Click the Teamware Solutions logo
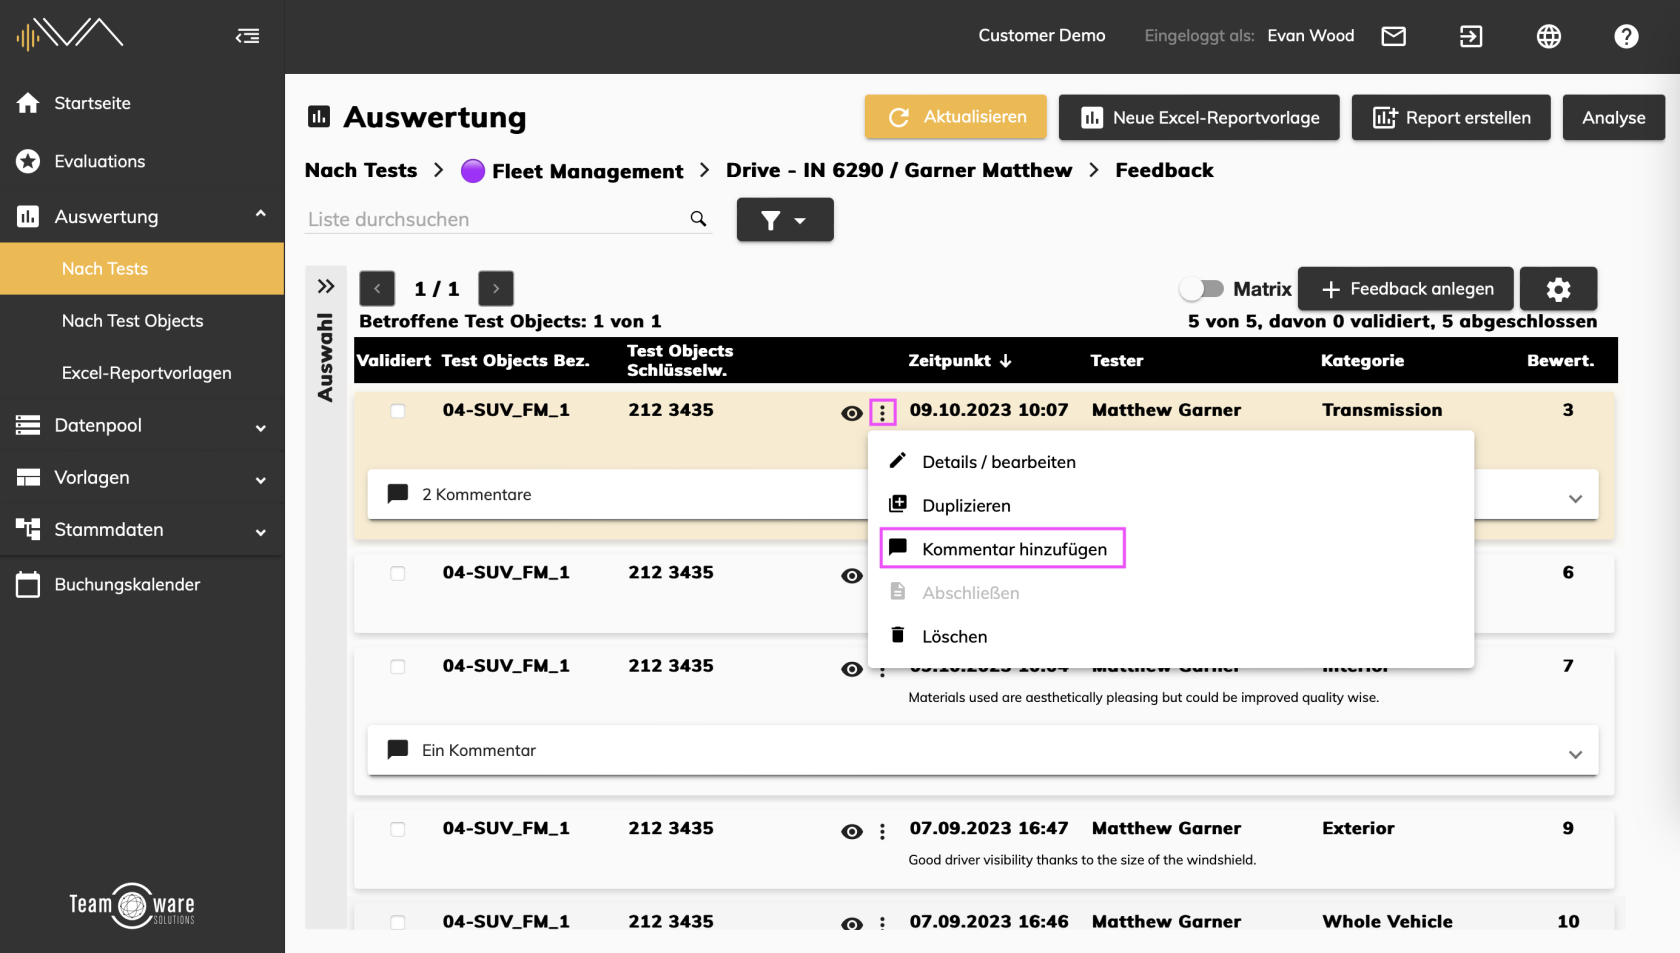Image resolution: width=1680 pixels, height=953 pixels. [x=132, y=905]
